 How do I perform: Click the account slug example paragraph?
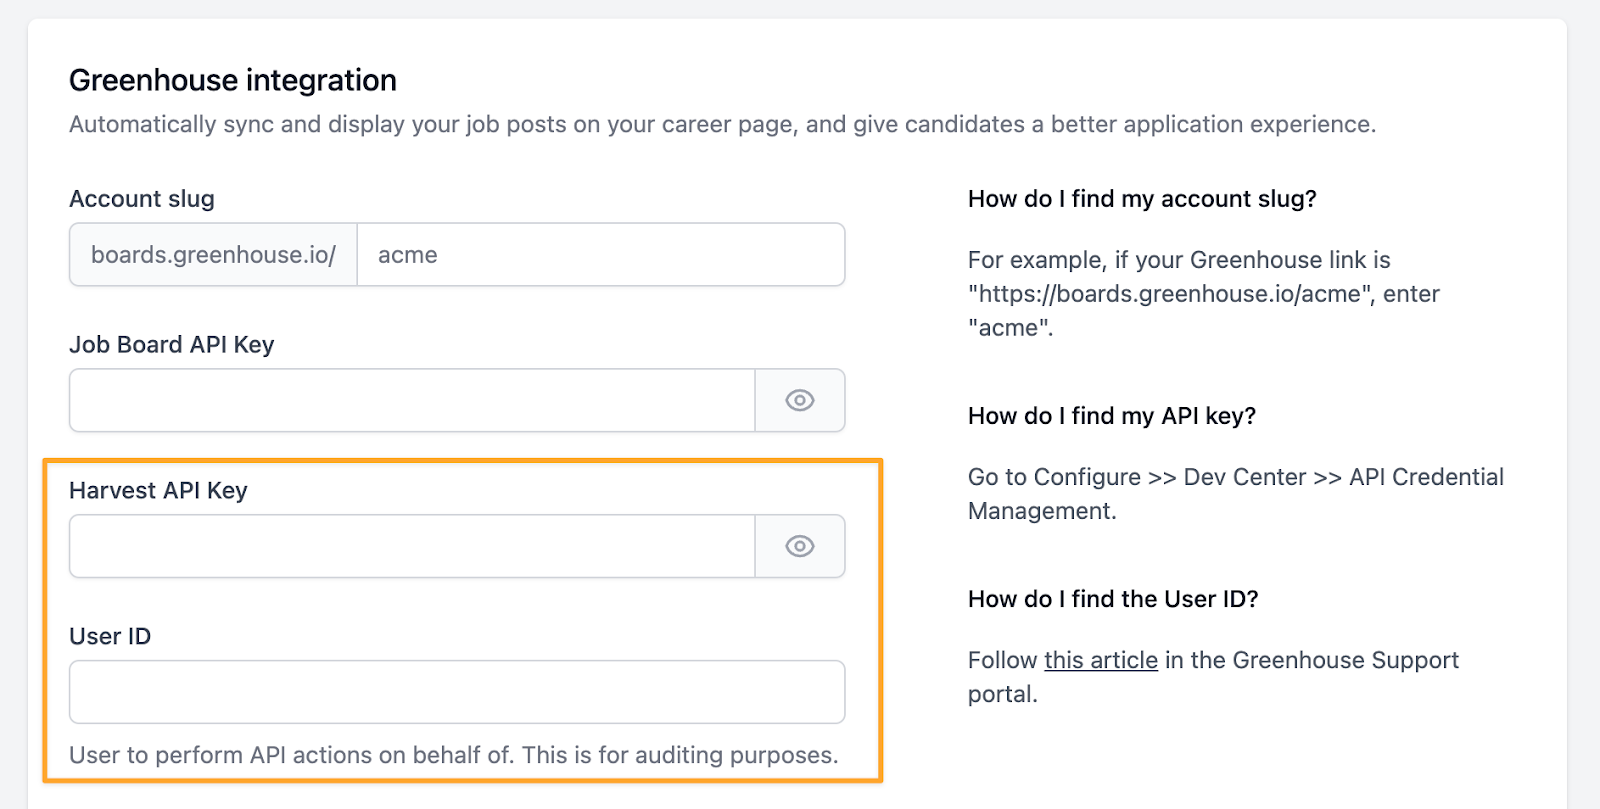1204,294
